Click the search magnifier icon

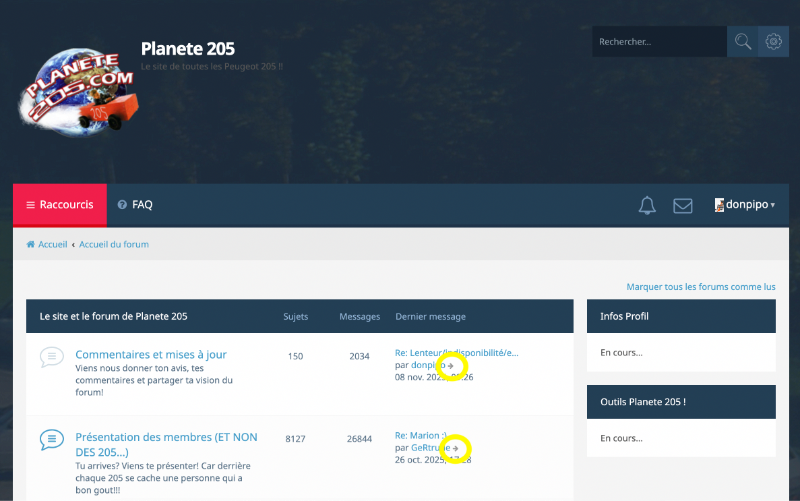tap(742, 42)
